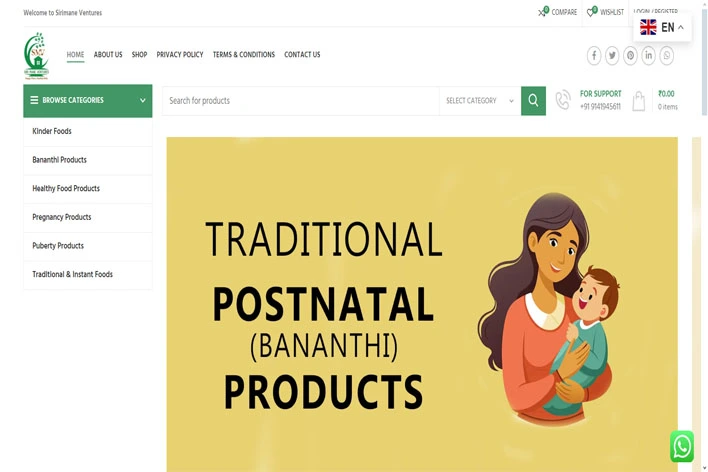Click the green search magnifier button
The width and height of the screenshot is (708, 472).
533,101
